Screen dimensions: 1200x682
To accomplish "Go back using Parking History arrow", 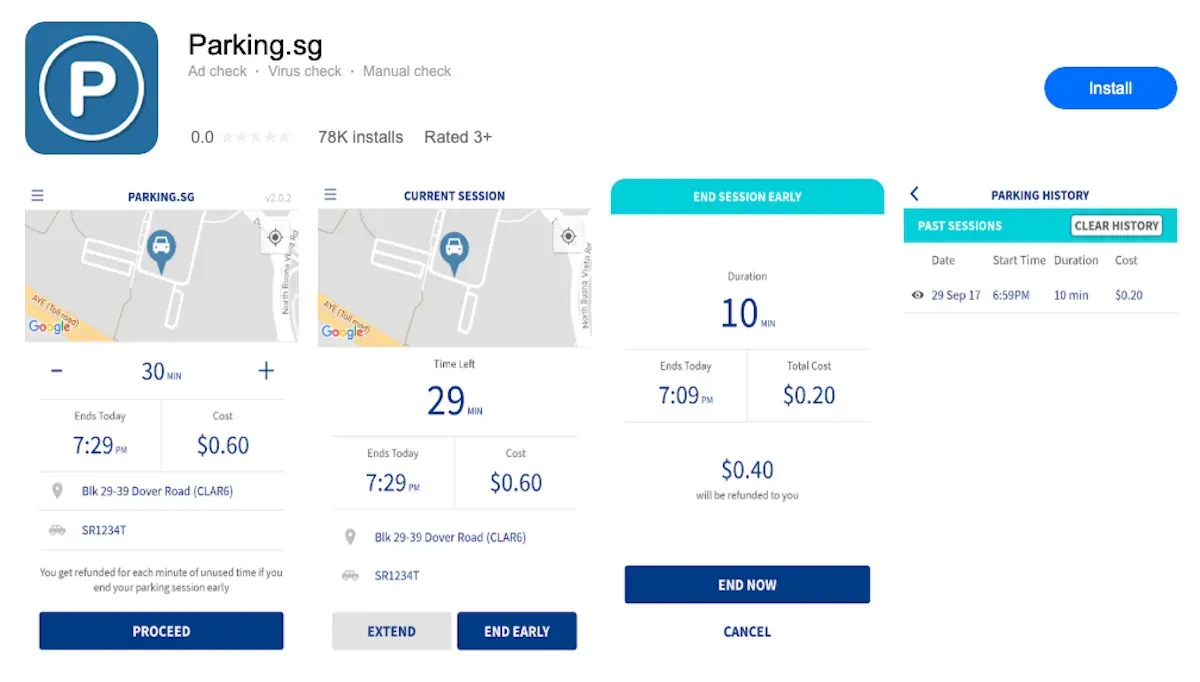I will 914,194.
